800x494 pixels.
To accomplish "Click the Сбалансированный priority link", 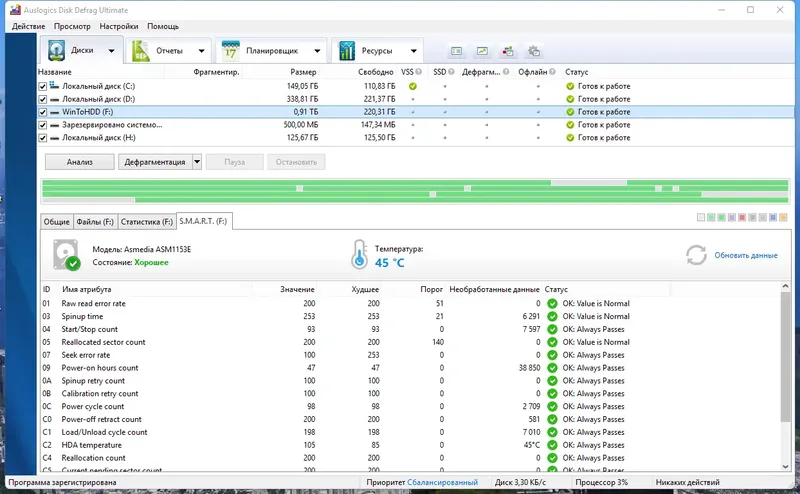I will [442, 482].
